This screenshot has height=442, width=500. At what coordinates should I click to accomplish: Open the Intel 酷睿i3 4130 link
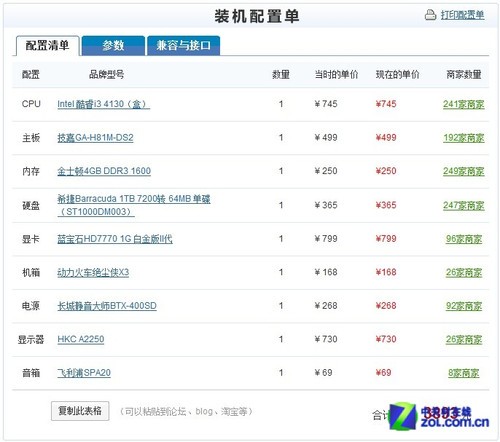(x=103, y=104)
